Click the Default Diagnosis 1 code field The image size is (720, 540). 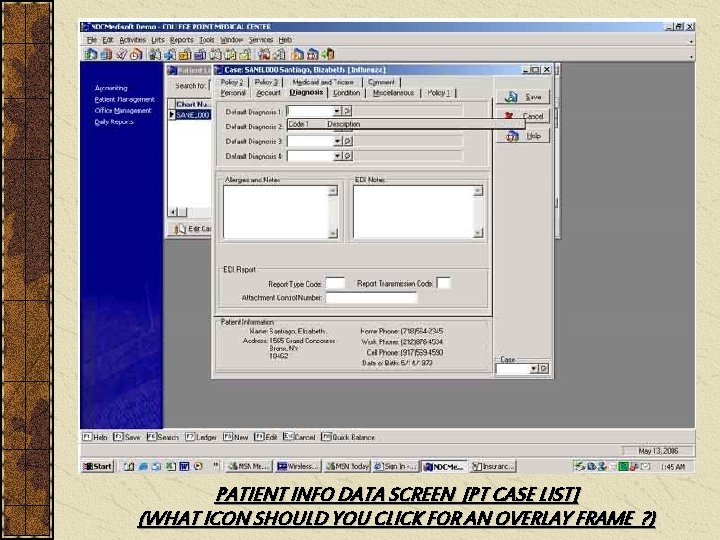(310, 111)
